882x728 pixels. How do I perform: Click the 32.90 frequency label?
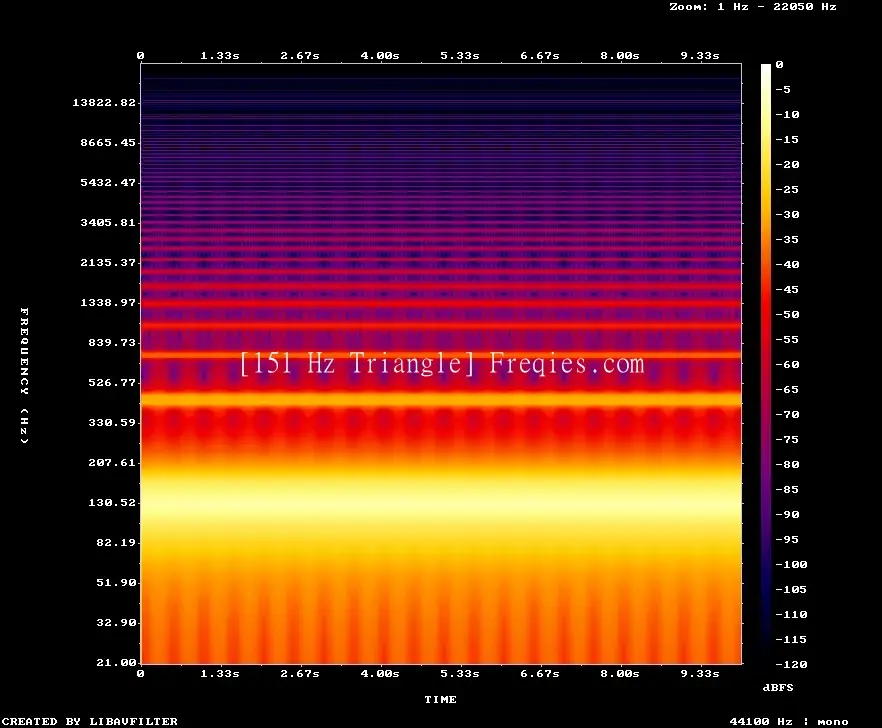coord(116,622)
